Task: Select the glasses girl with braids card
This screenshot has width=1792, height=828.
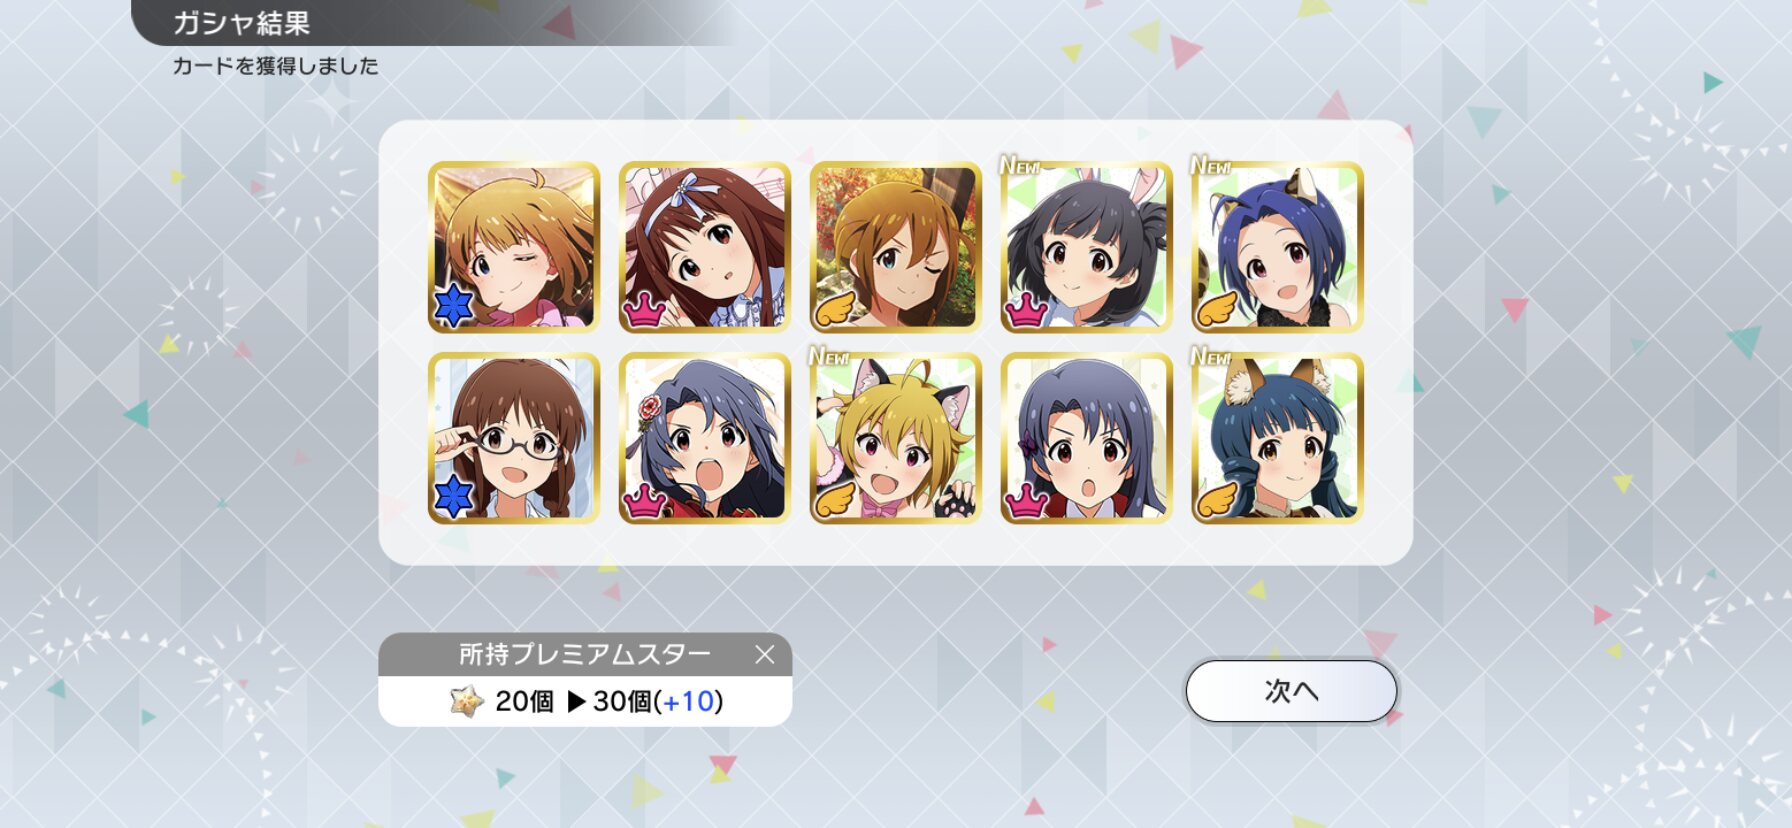Action: [514, 438]
